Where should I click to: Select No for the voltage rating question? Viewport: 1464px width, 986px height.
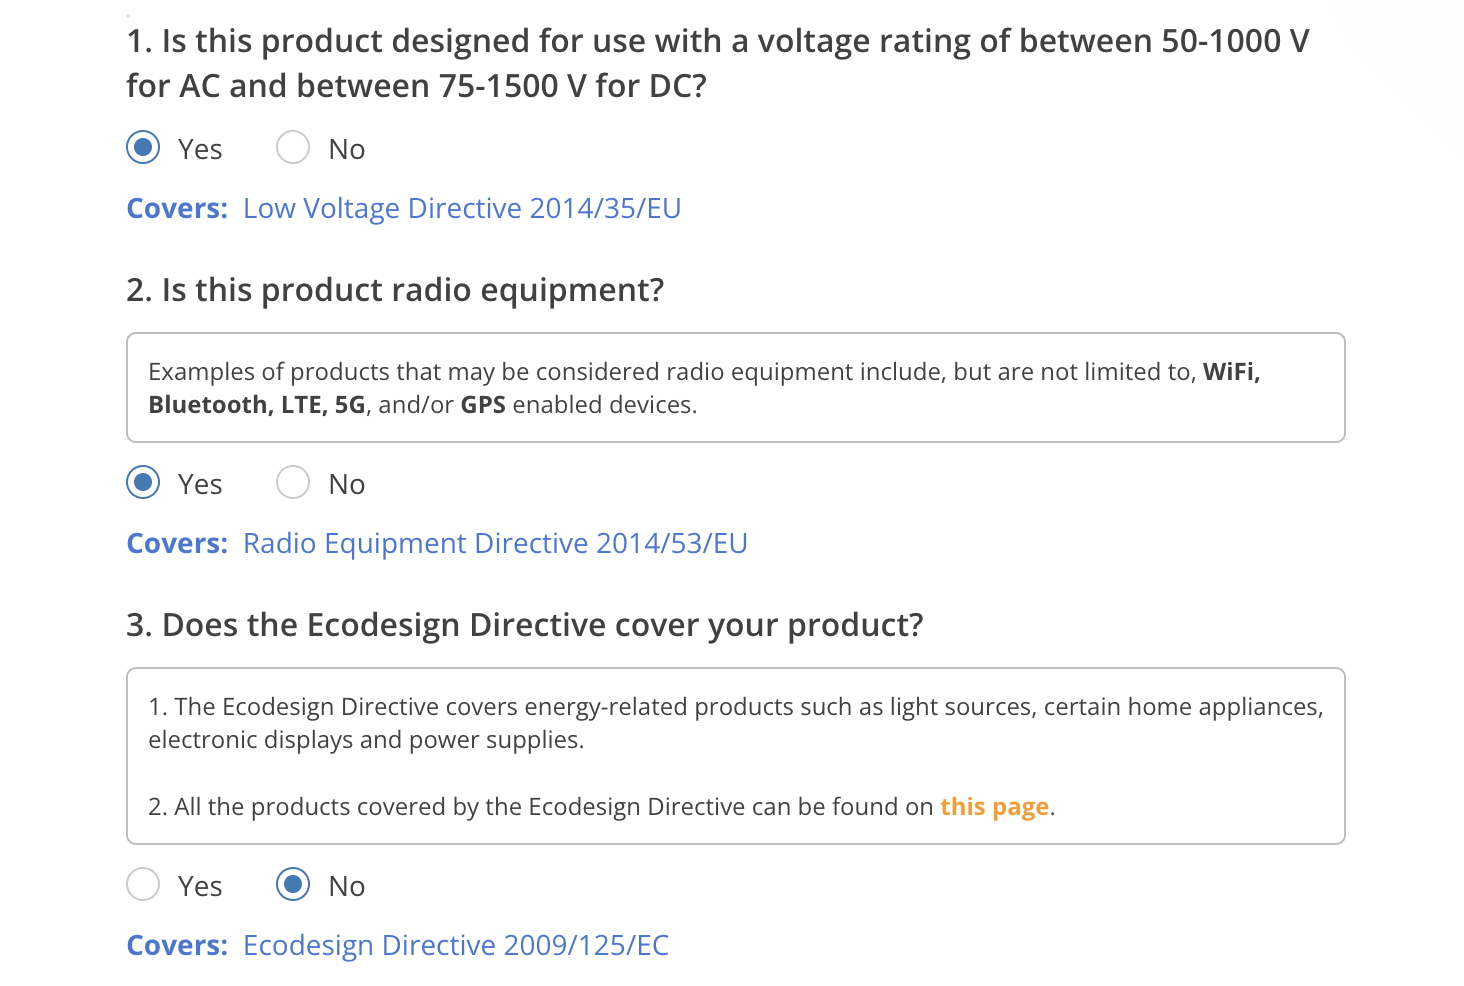(293, 148)
